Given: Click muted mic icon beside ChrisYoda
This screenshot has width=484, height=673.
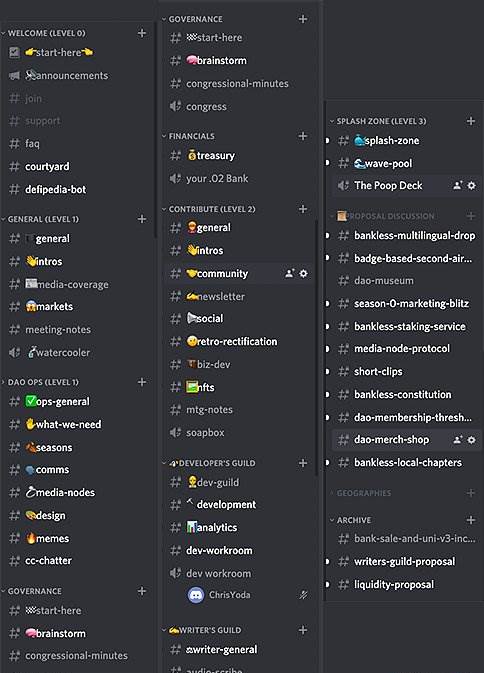Looking at the screenshot, I should pos(303,595).
